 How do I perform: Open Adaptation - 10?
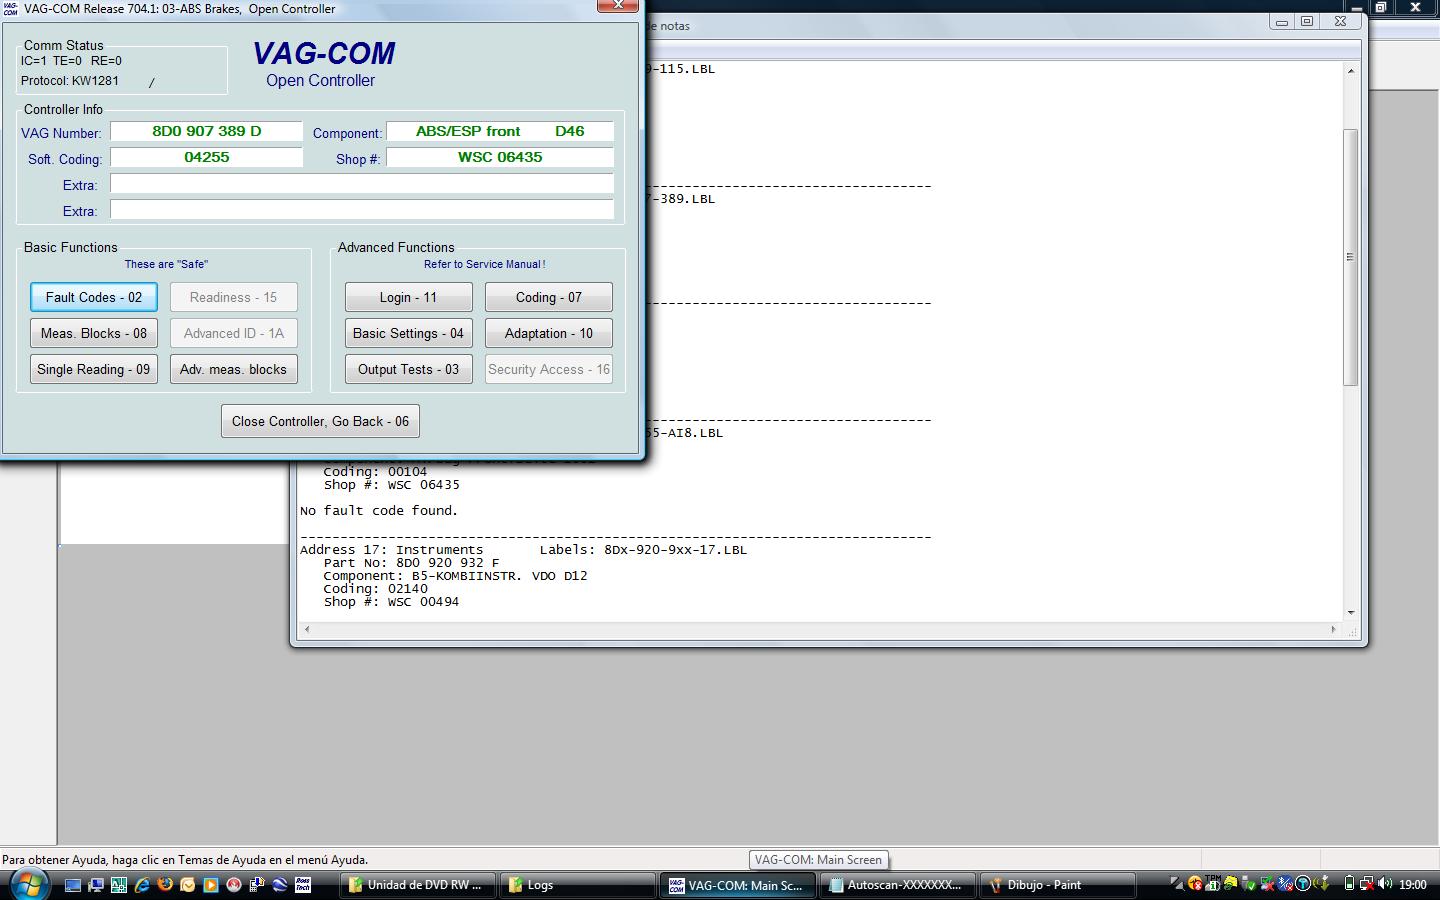548,333
